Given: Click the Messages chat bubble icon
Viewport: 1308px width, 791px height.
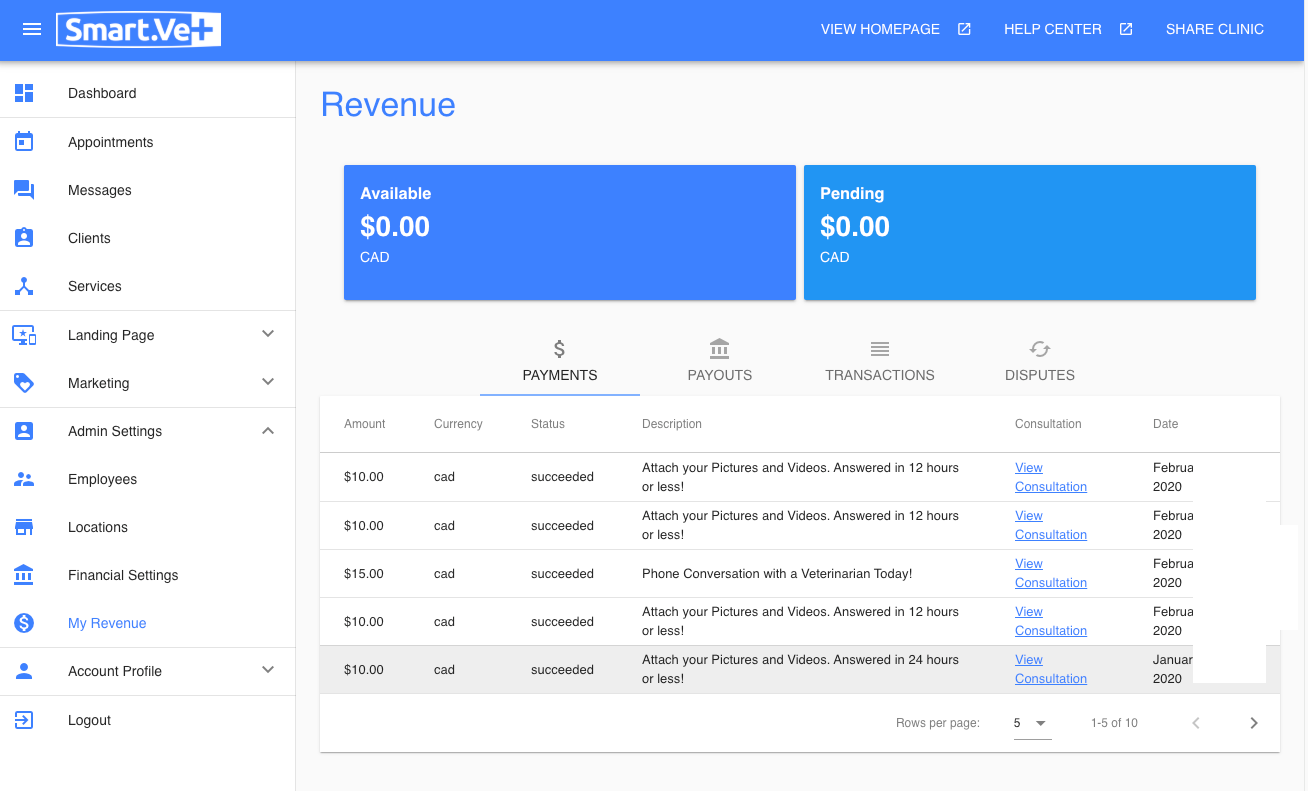Looking at the screenshot, I should [x=24, y=190].
